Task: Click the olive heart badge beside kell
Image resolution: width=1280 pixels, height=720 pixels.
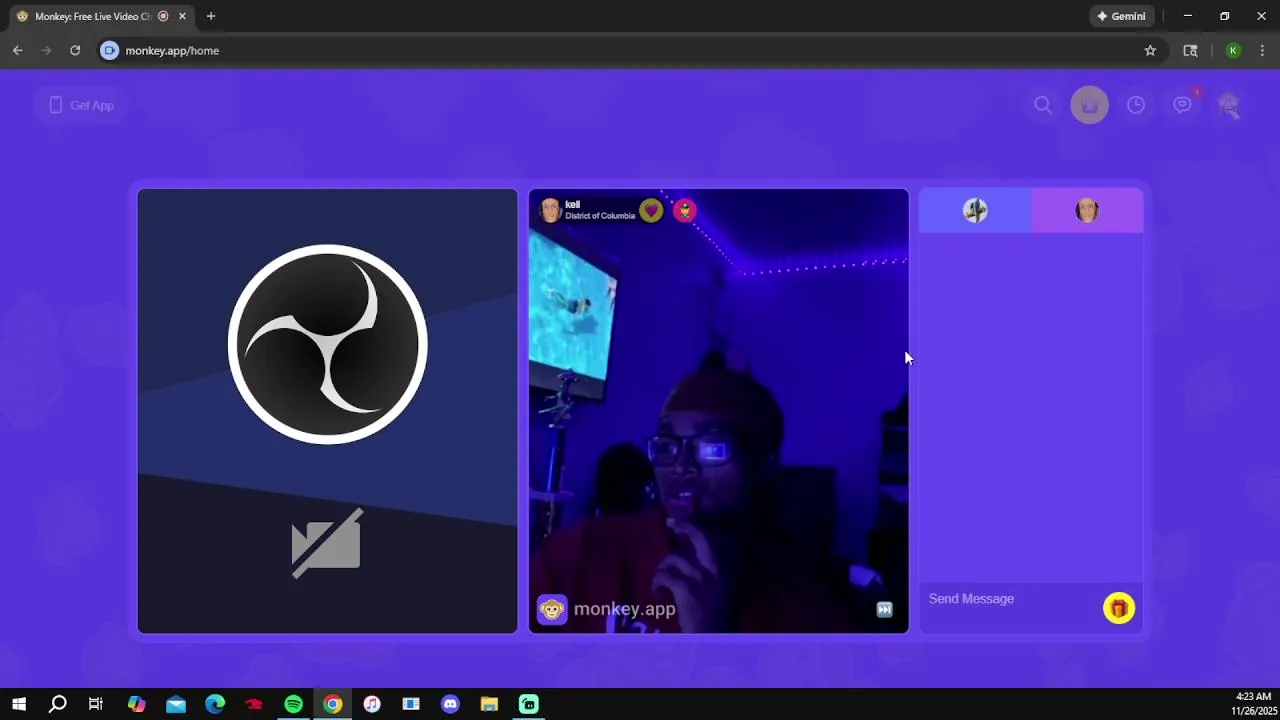Action: 651,210
